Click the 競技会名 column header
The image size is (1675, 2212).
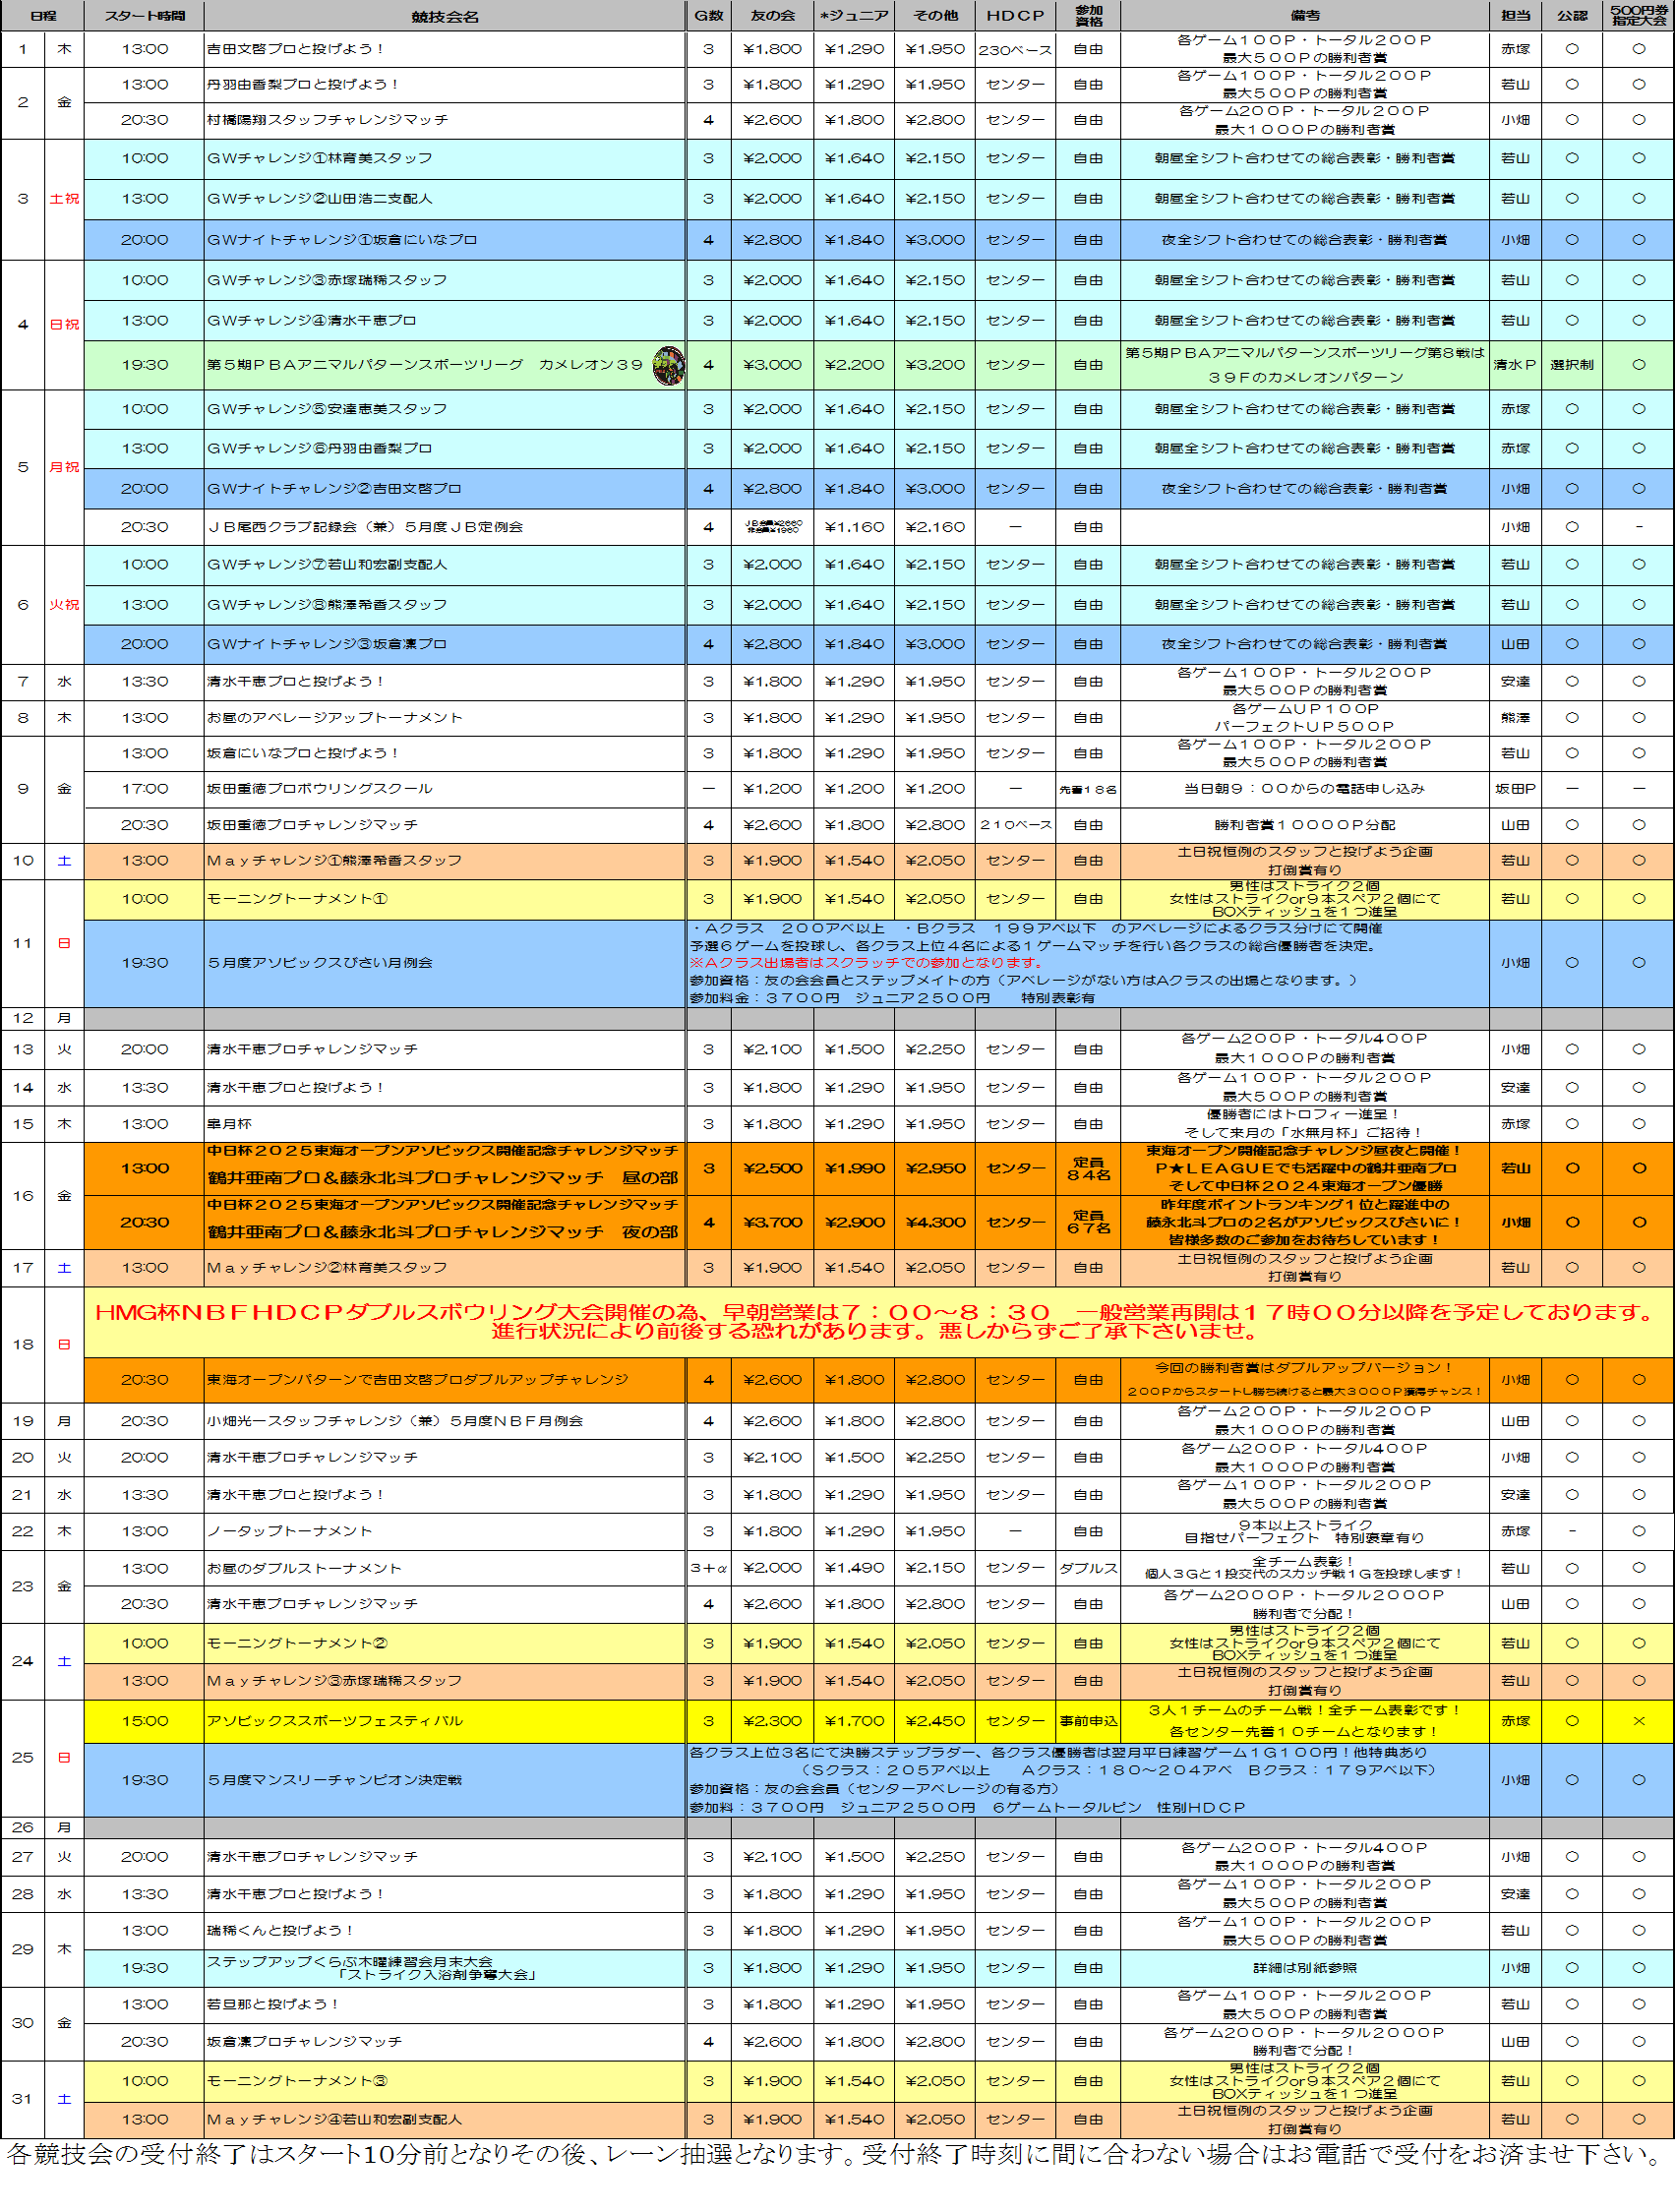445,16
